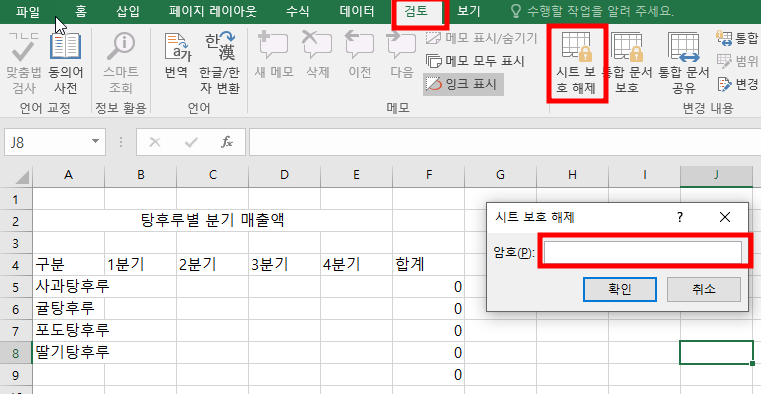Click the 3분기 cell

pyautogui.click(x=284, y=265)
